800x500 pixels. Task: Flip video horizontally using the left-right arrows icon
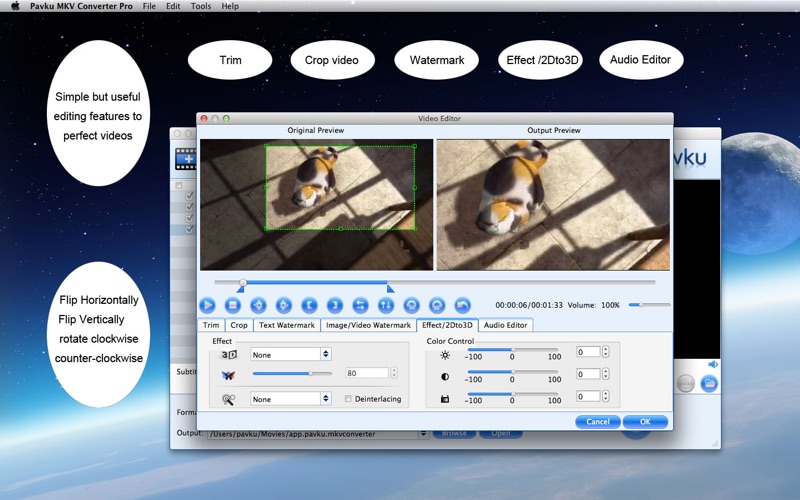click(360, 305)
